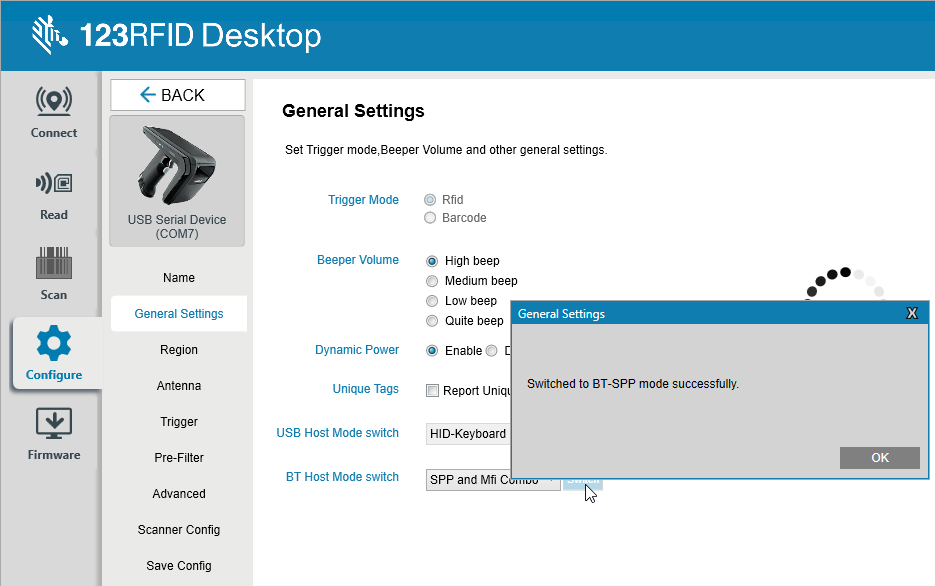
Task: Open the Scanner Config menu item
Action: (x=179, y=530)
